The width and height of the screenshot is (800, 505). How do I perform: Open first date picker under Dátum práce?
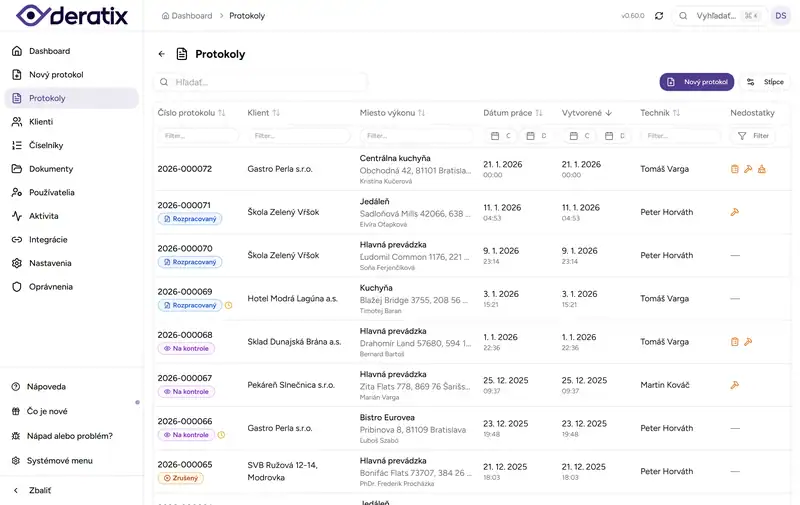[x=501, y=135]
